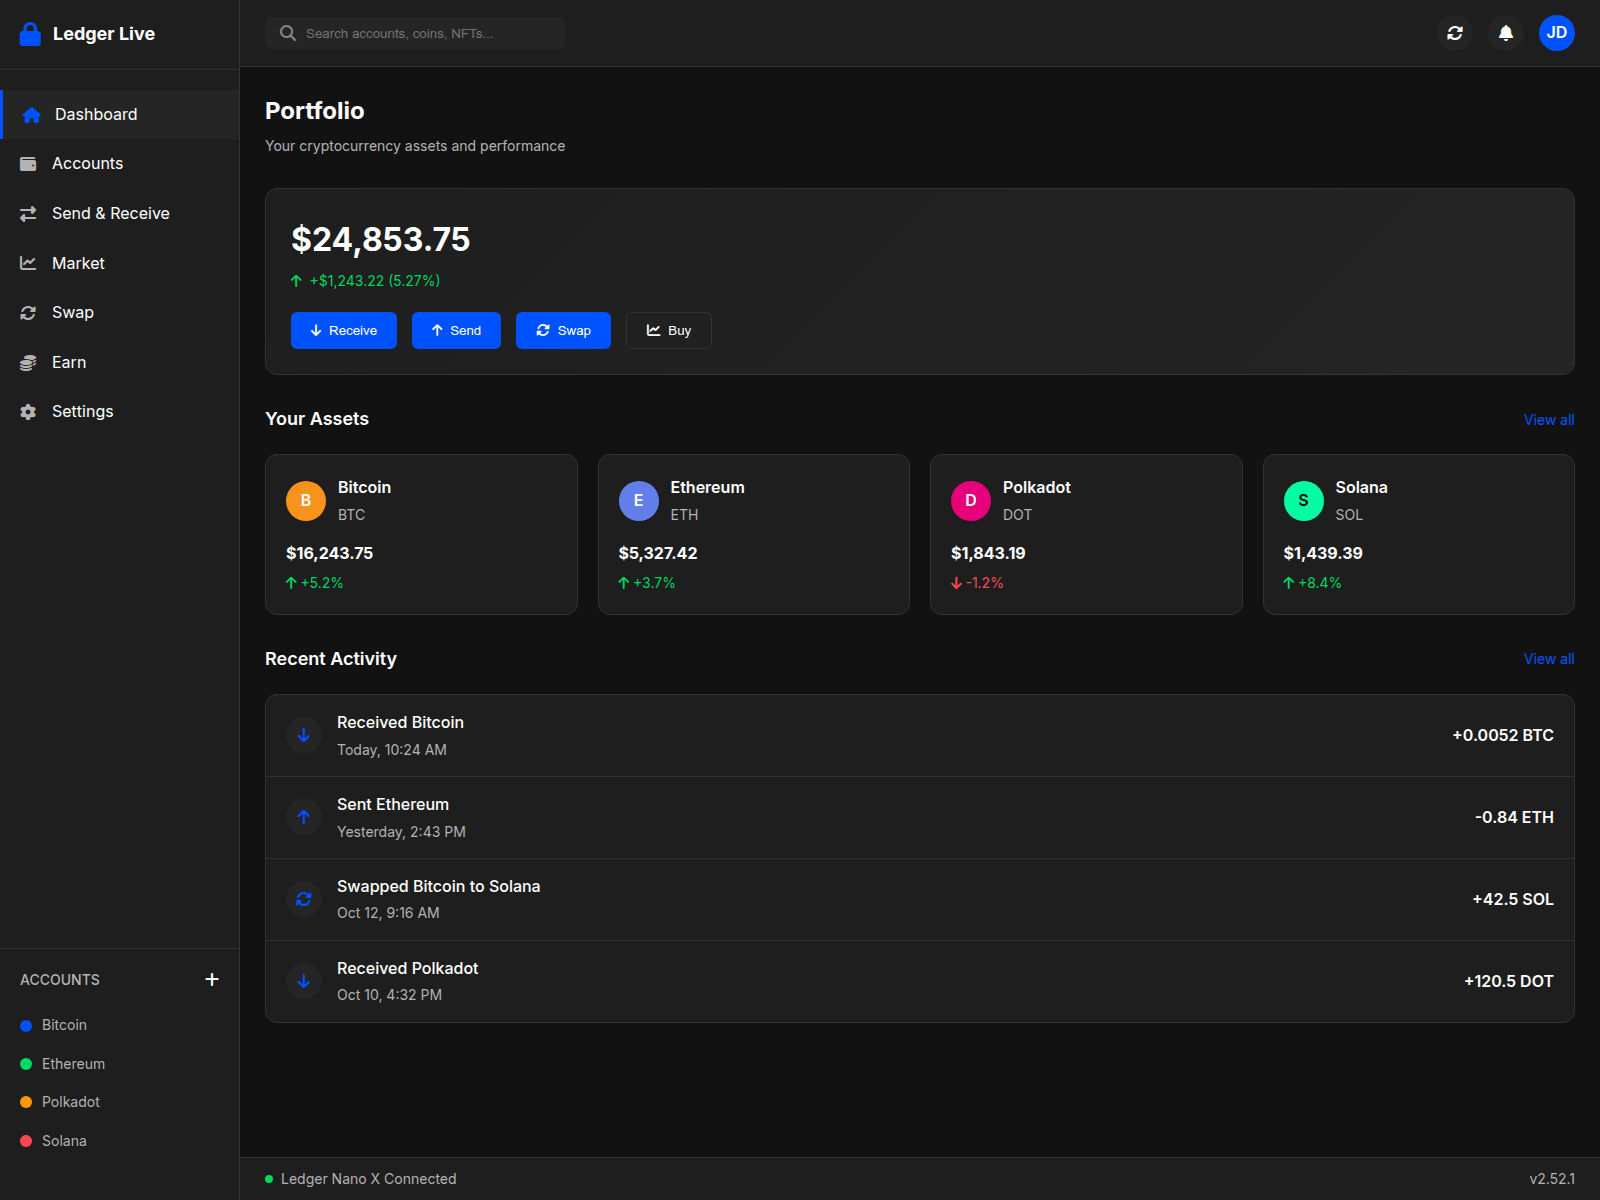Open Dashboard in the sidebar
The width and height of the screenshot is (1600, 1200).
pos(120,115)
